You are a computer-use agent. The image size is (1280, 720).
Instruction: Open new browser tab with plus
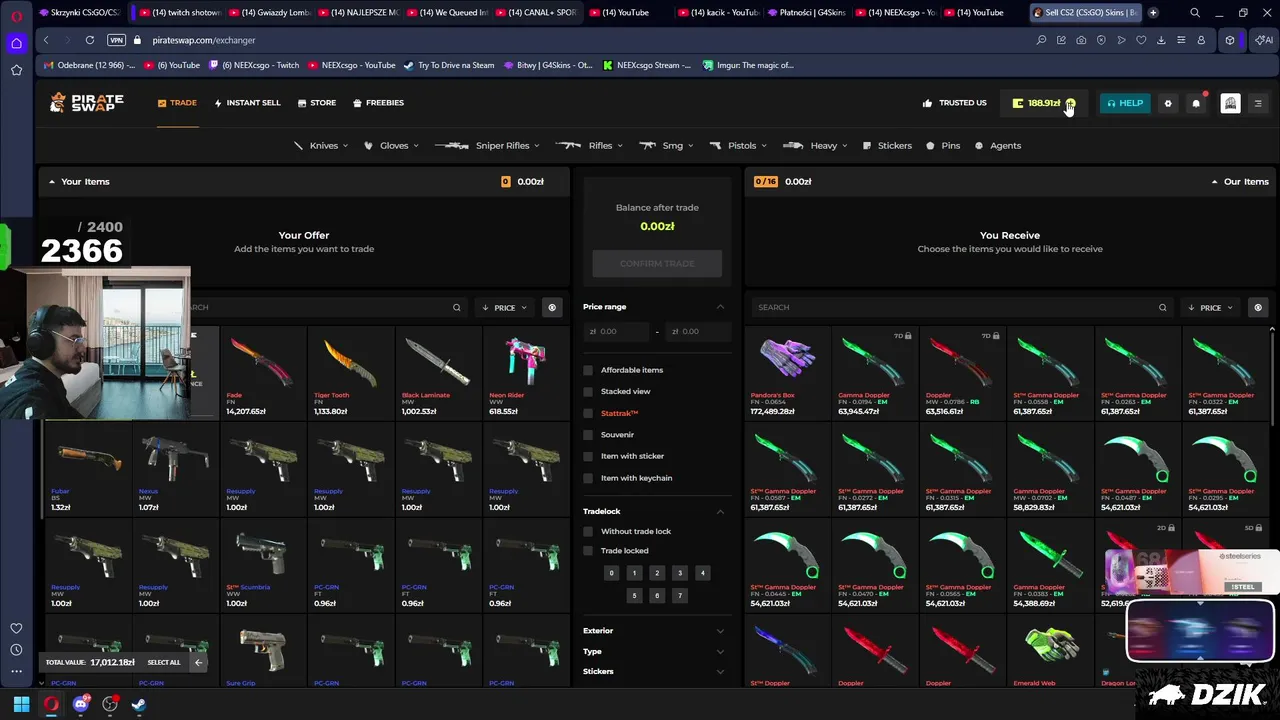[x=1153, y=12]
